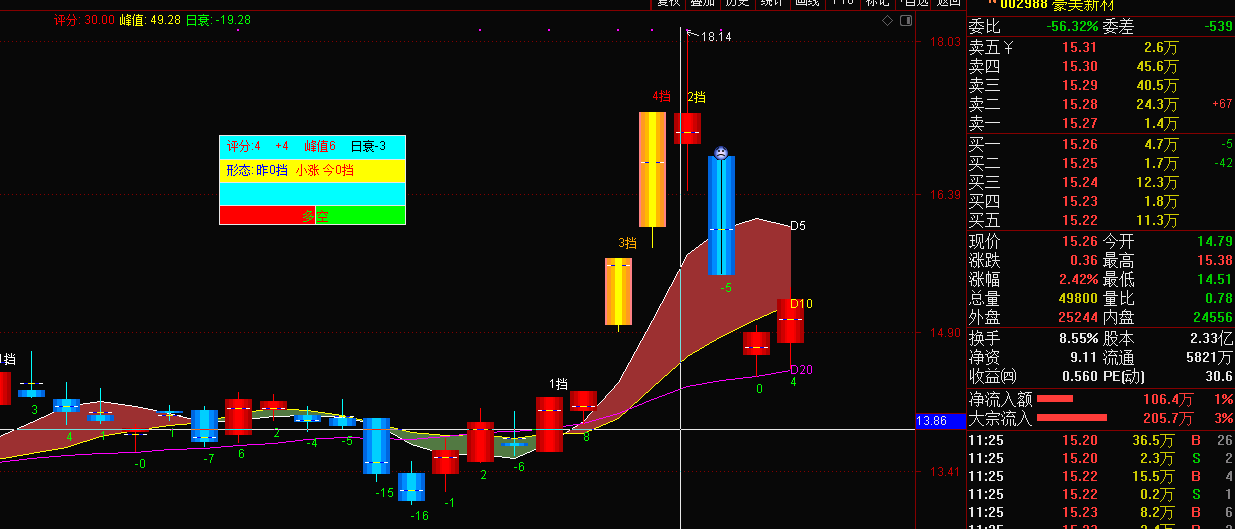Click the 流通 value 5821万
The image size is (1235, 529).
(x=1211, y=357)
